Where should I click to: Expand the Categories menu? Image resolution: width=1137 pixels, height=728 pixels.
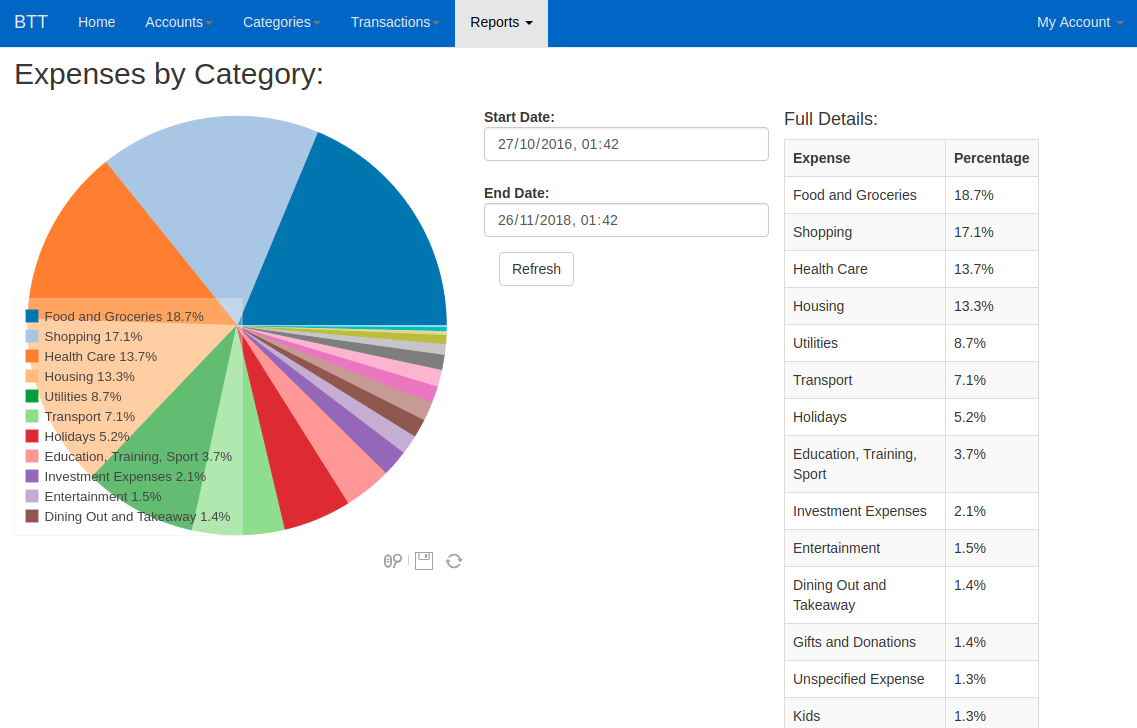click(281, 22)
